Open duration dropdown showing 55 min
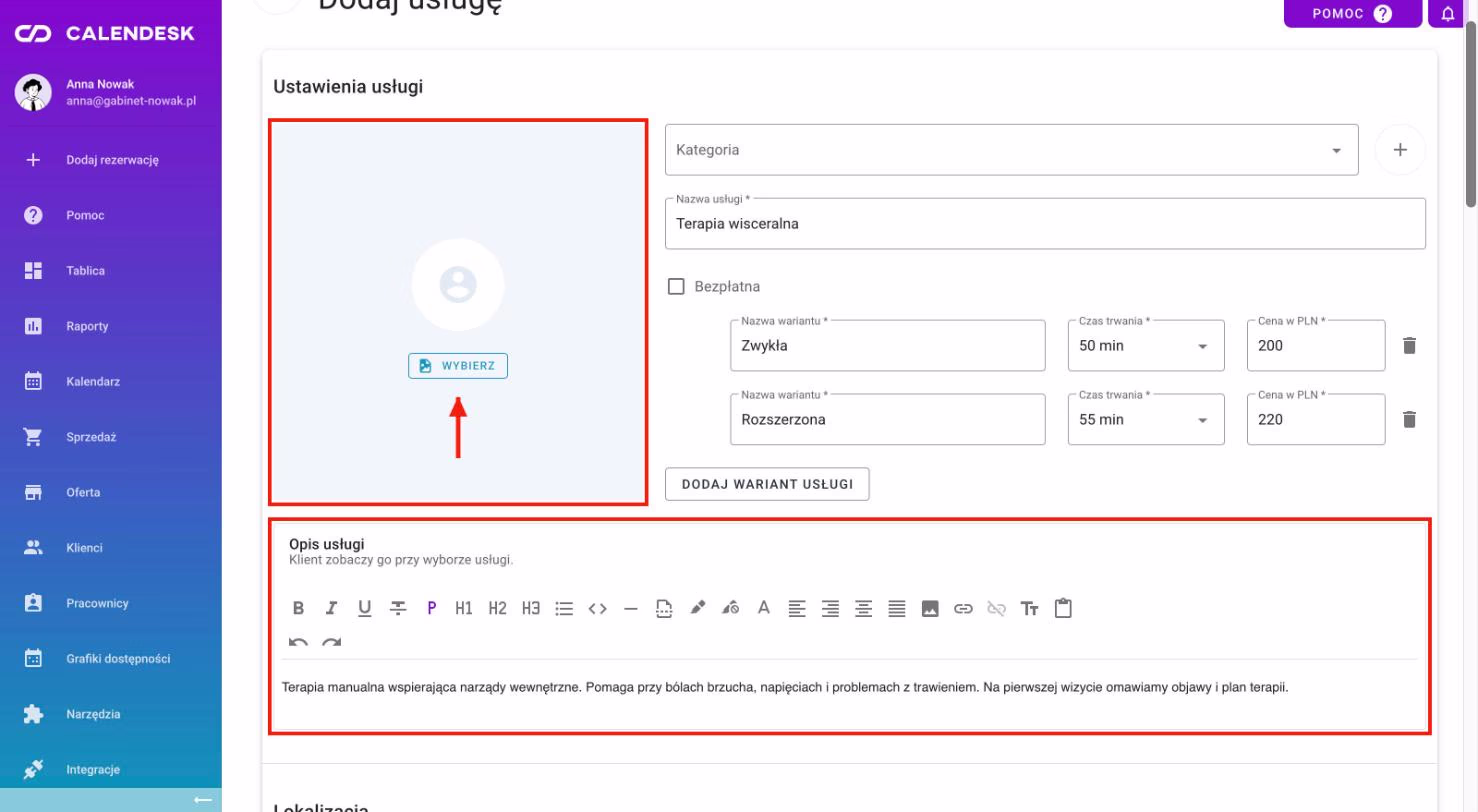Image resolution: width=1478 pixels, height=812 pixels. tap(1146, 420)
